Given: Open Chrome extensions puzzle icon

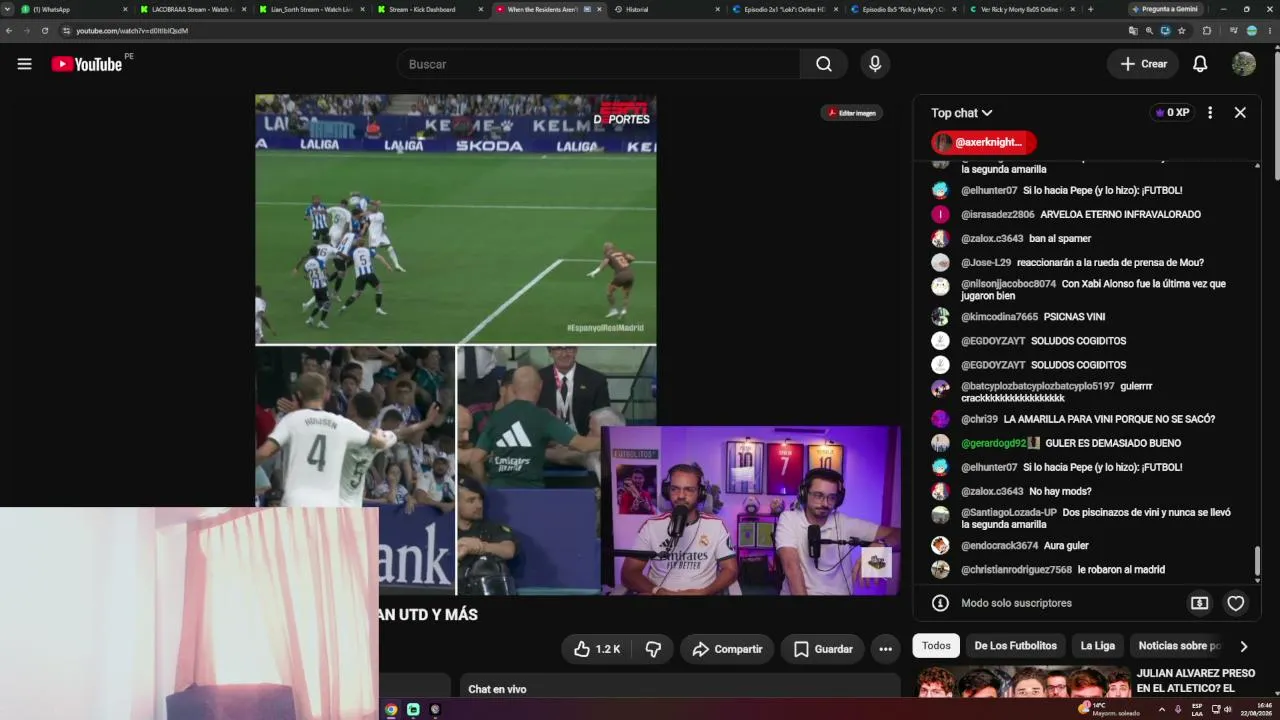Looking at the screenshot, I should pos(1207,31).
